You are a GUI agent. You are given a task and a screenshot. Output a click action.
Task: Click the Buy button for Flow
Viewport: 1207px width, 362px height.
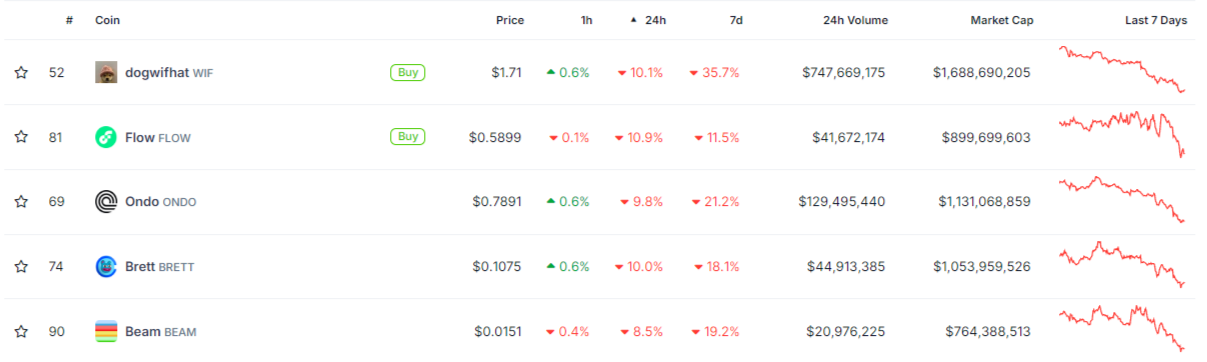407,137
